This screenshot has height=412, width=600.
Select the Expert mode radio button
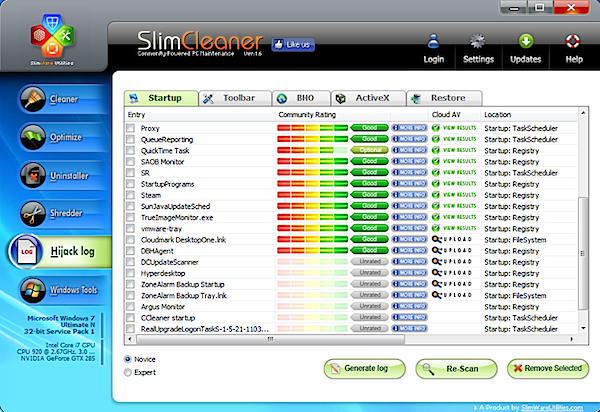click(x=128, y=372)
